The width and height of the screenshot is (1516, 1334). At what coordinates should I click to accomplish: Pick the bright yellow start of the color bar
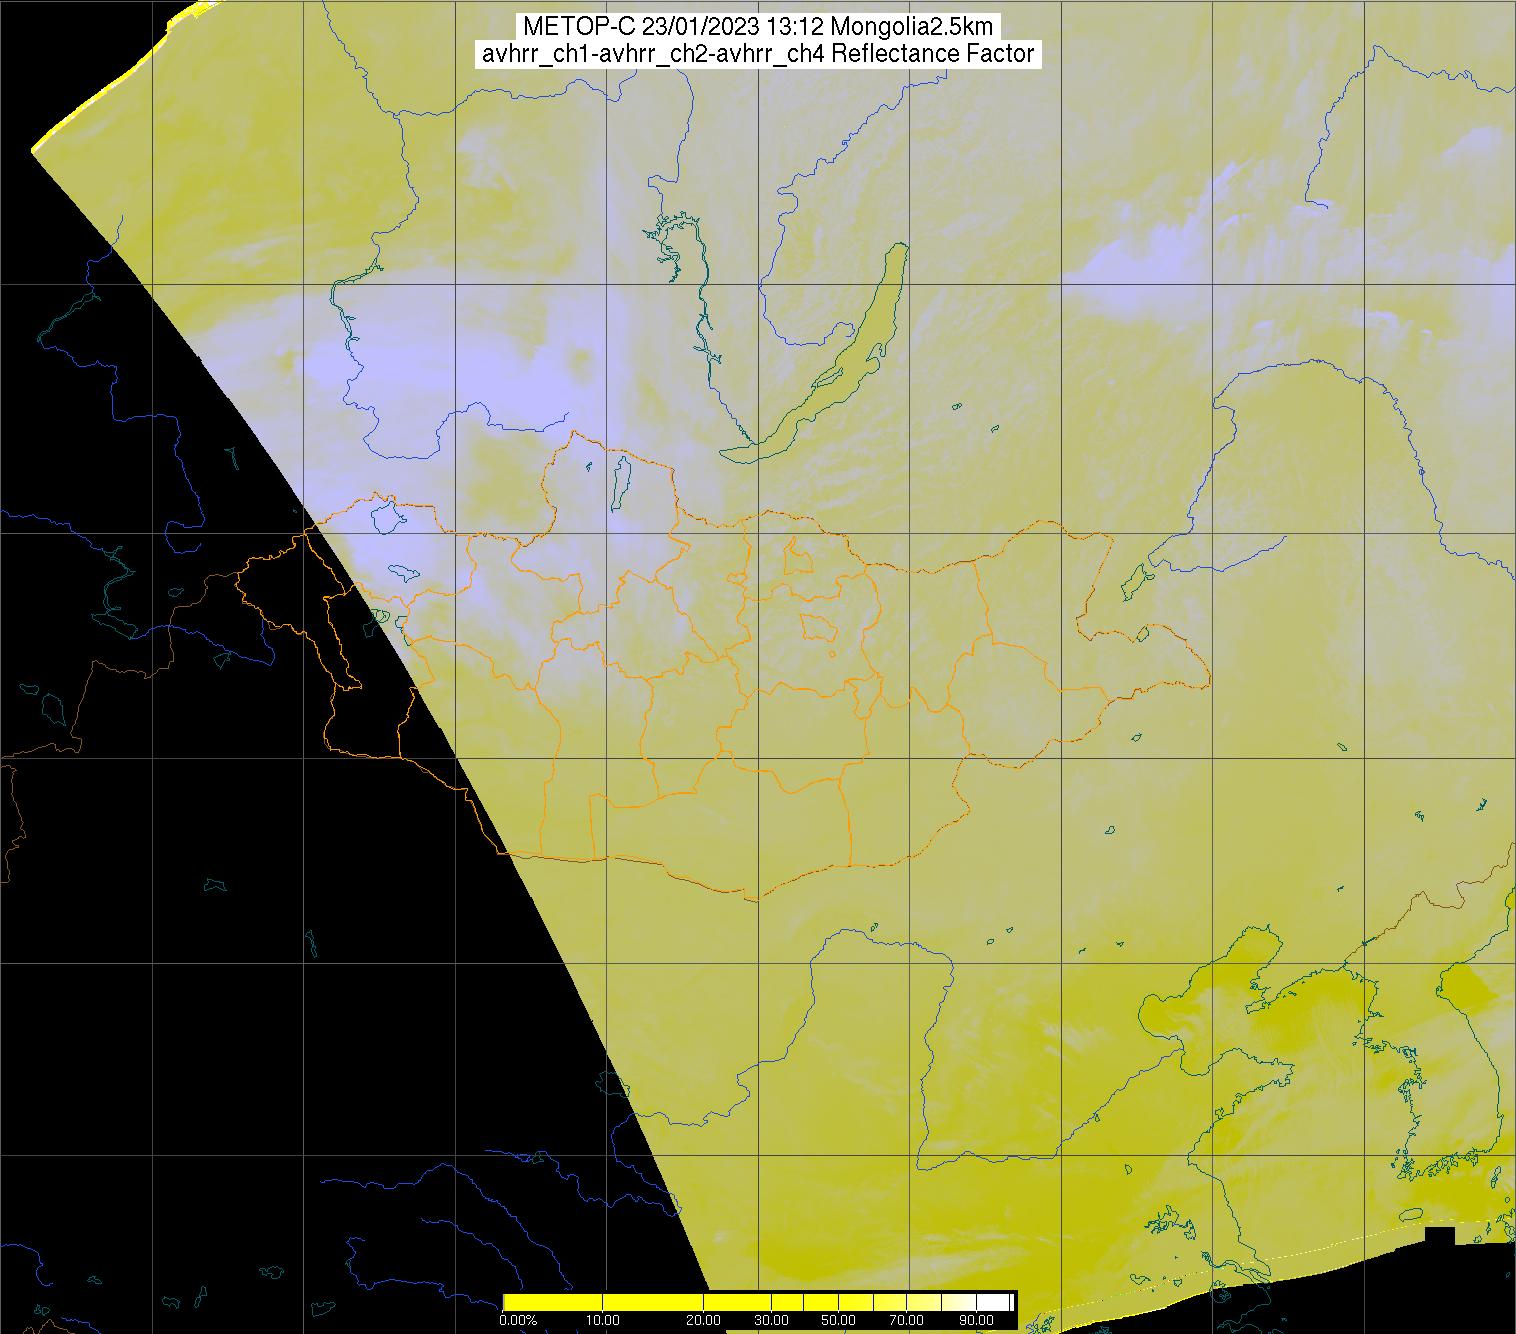[510, 1302]
